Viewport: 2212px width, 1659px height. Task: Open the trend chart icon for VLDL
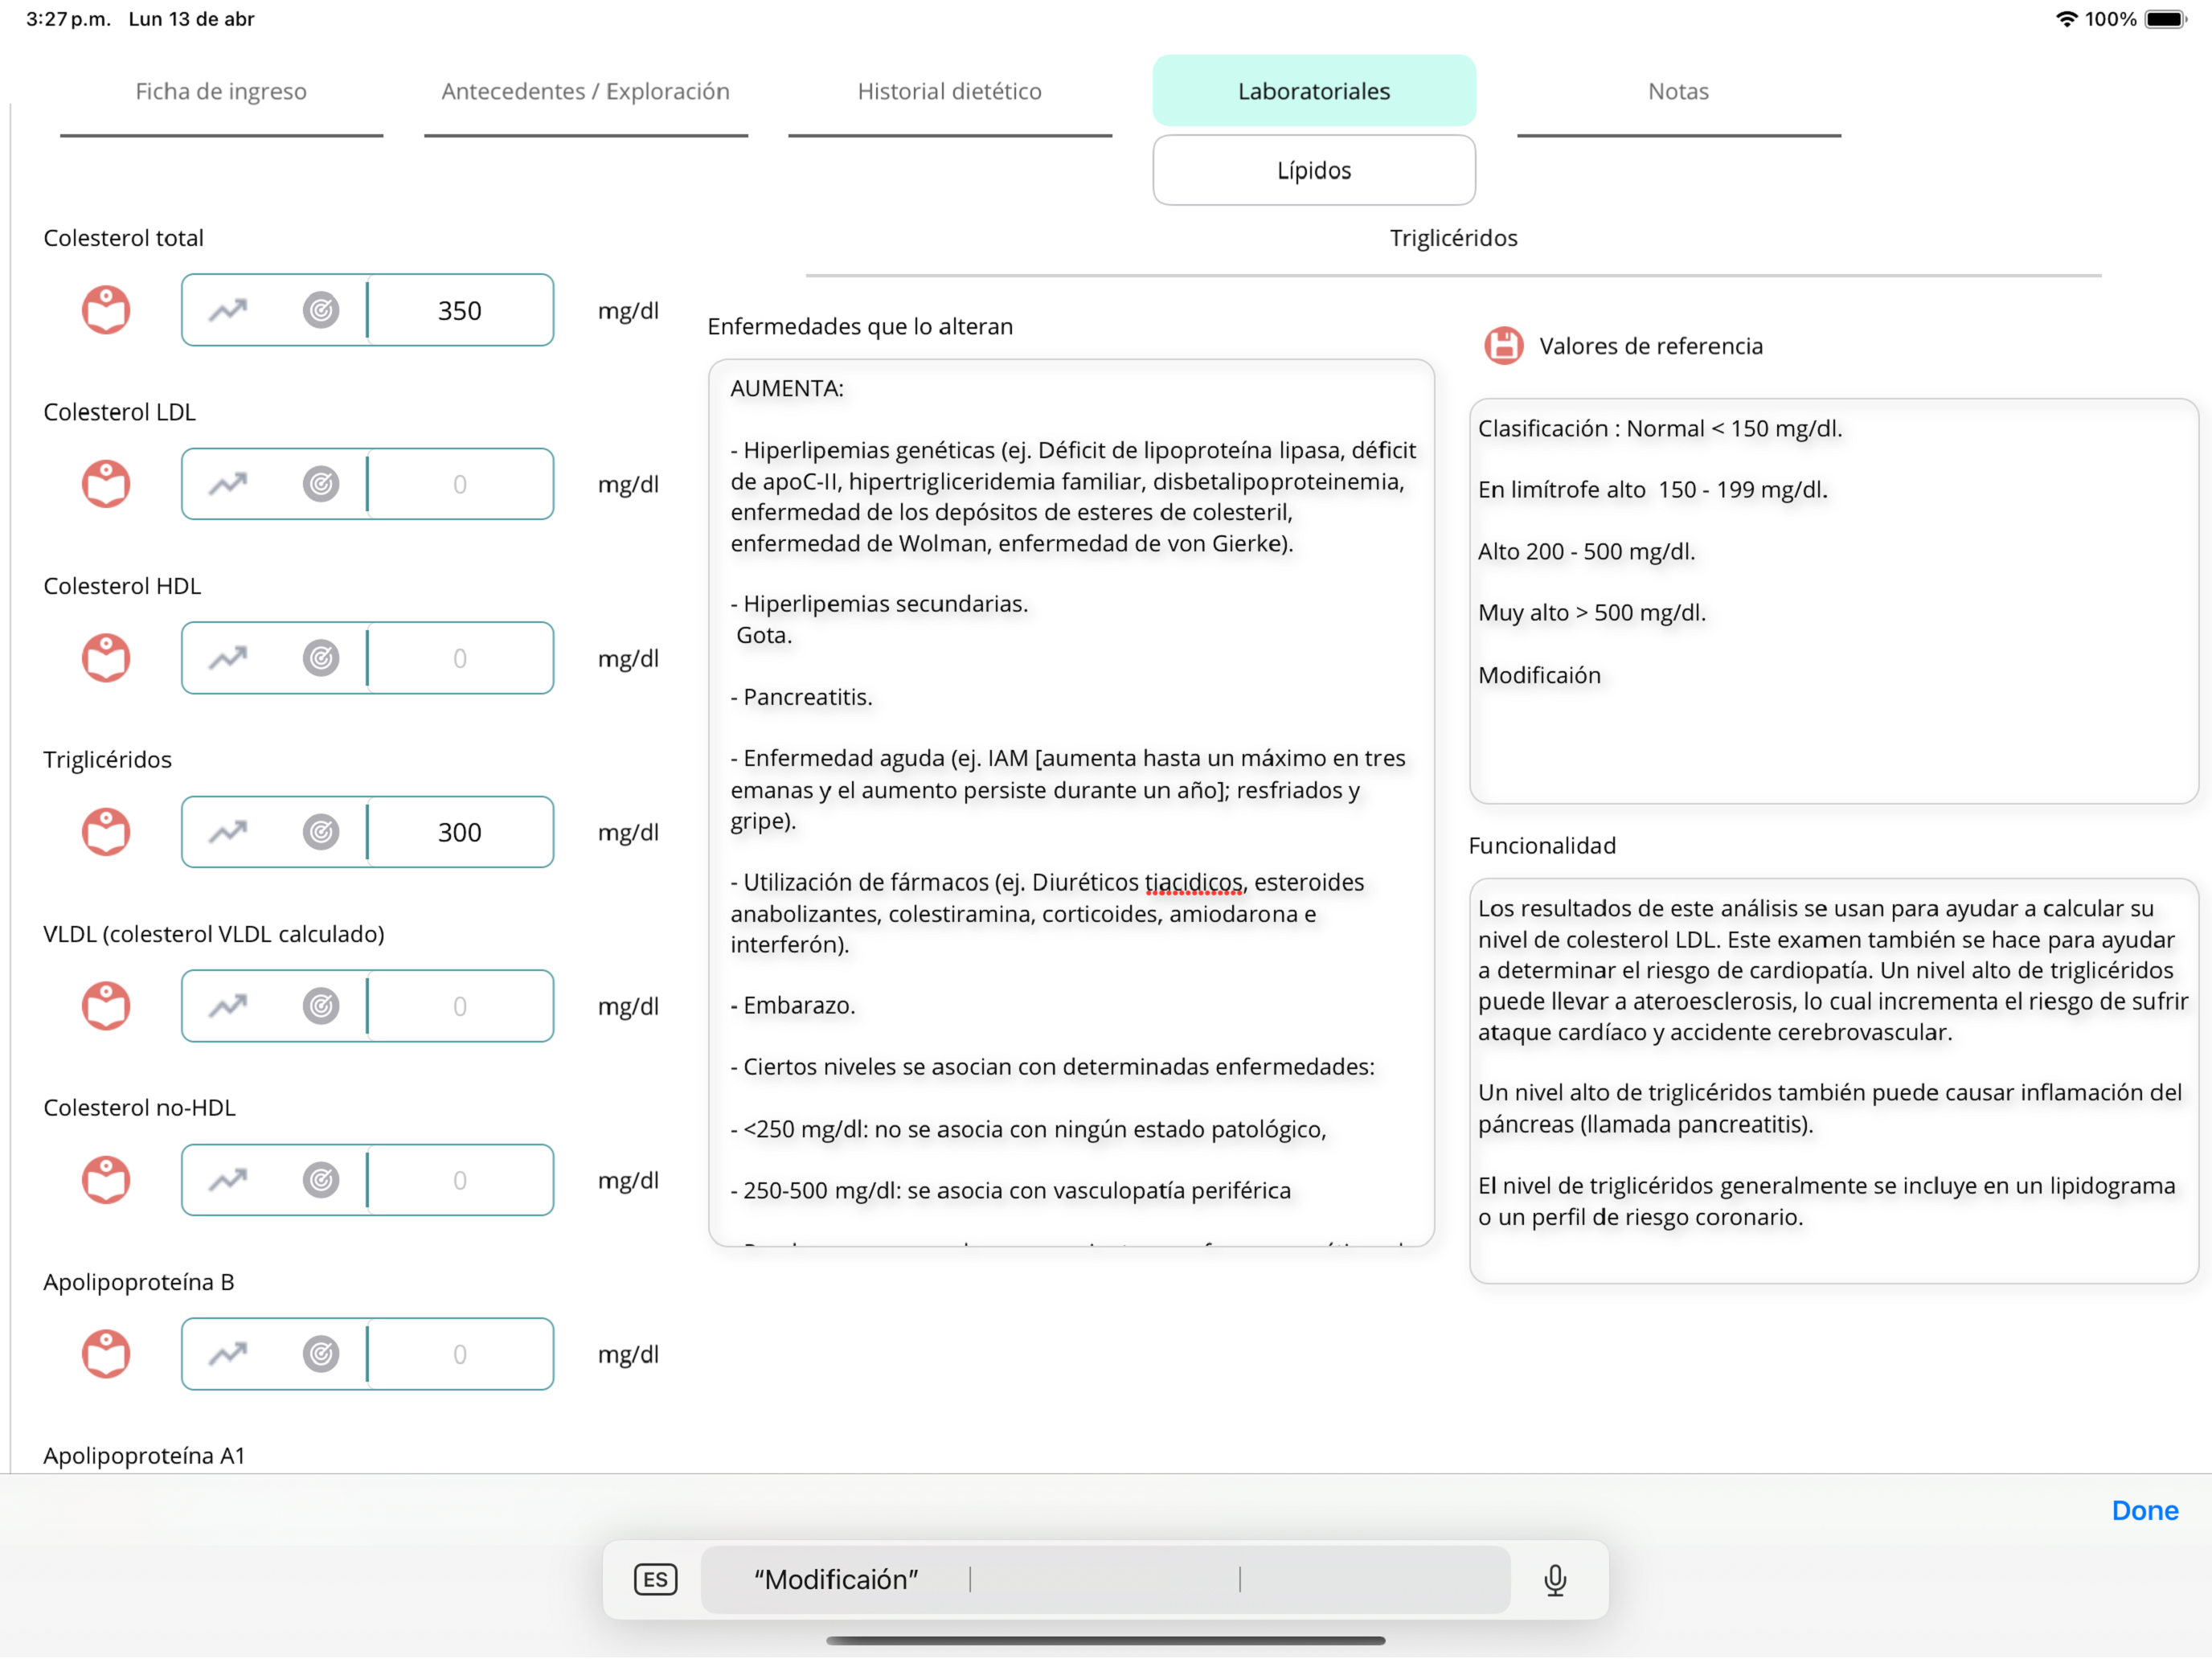point(228,1006)
